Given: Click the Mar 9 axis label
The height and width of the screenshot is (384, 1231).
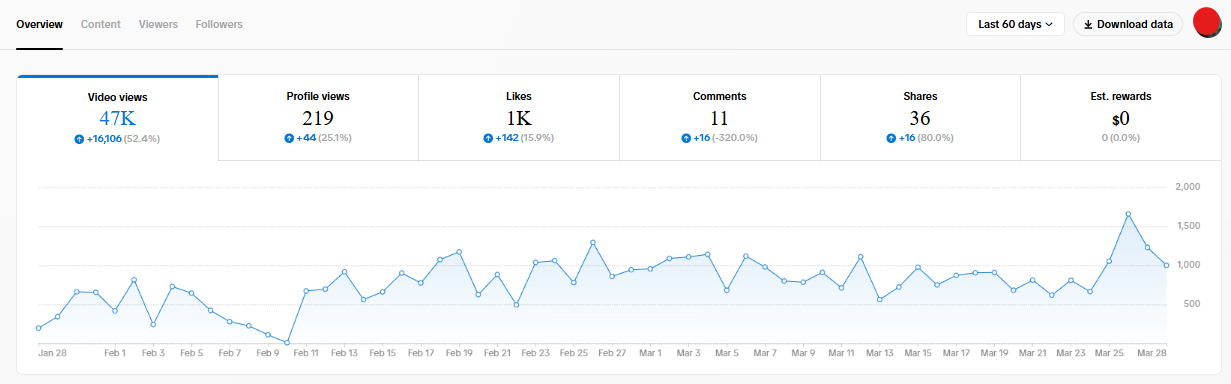Looking at the screenshot, I should tap(803, 353).
